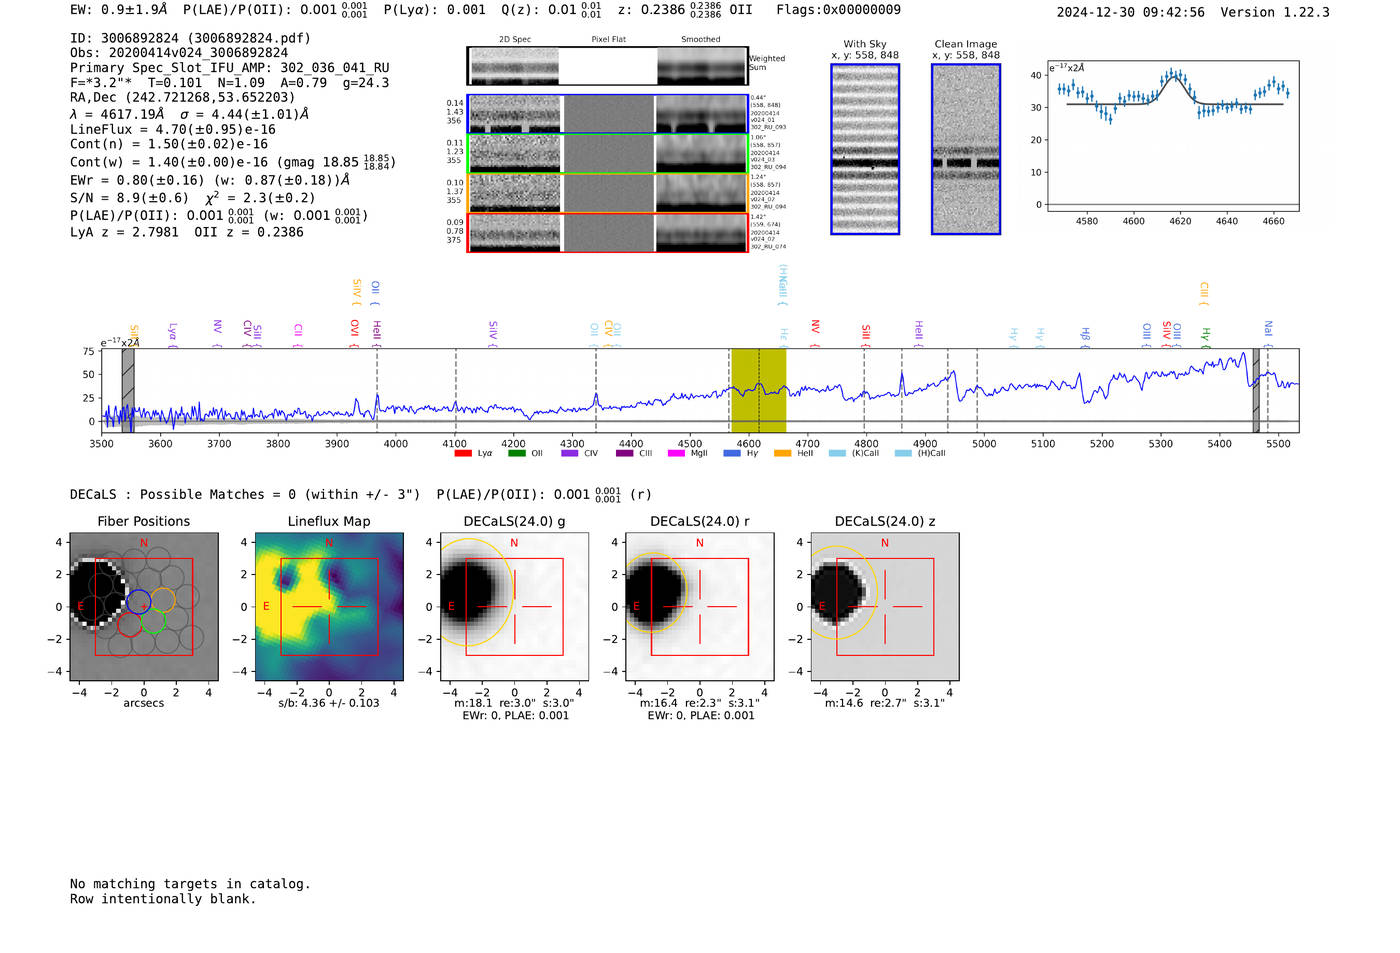The width and height of the screenshot is (1400, 953).
Task: Click 'Row intentionally blank.' text
Action: point(163,899)
